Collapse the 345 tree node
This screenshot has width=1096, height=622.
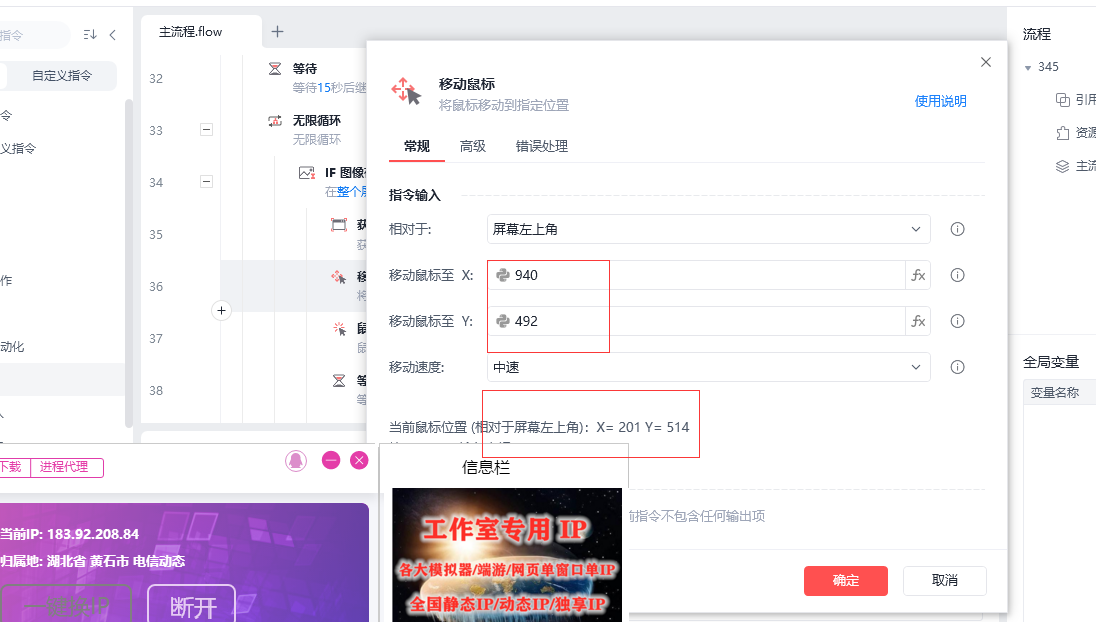(x=1028, y=68)
